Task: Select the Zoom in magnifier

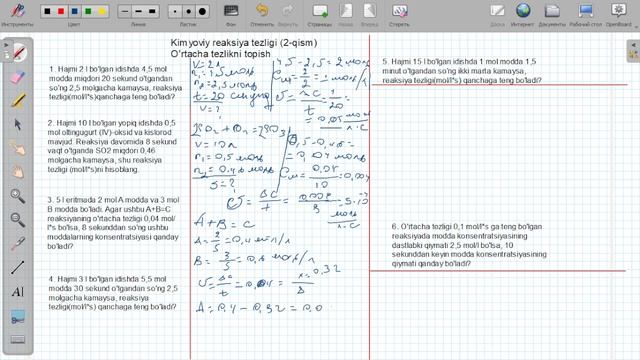Action: coord(18,196)
